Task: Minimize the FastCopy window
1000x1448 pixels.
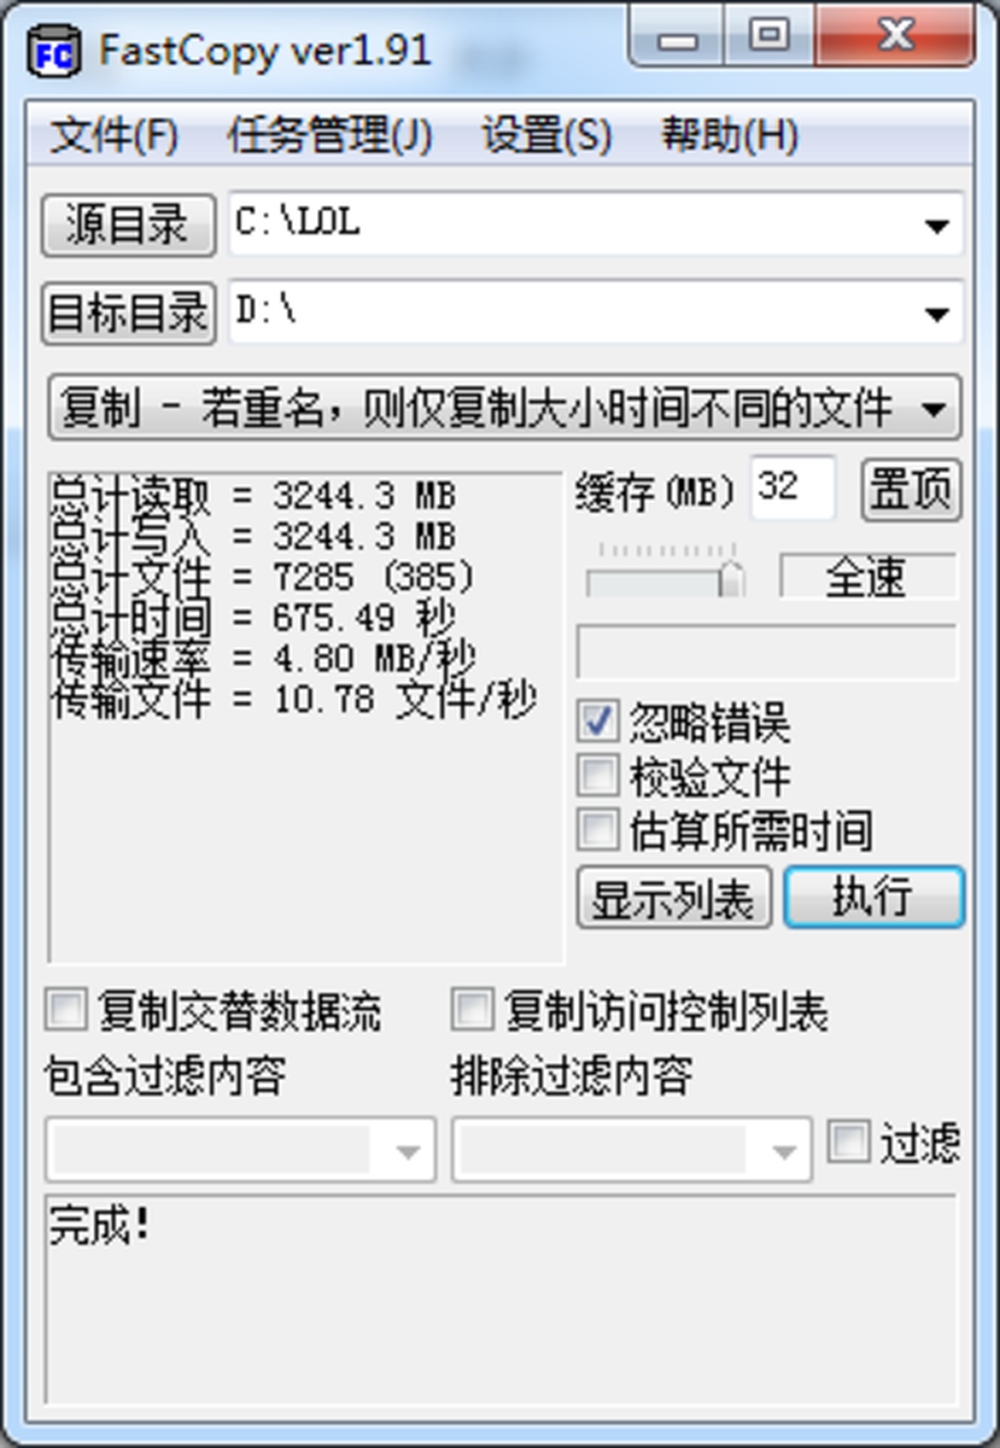Action: point(676,37)
